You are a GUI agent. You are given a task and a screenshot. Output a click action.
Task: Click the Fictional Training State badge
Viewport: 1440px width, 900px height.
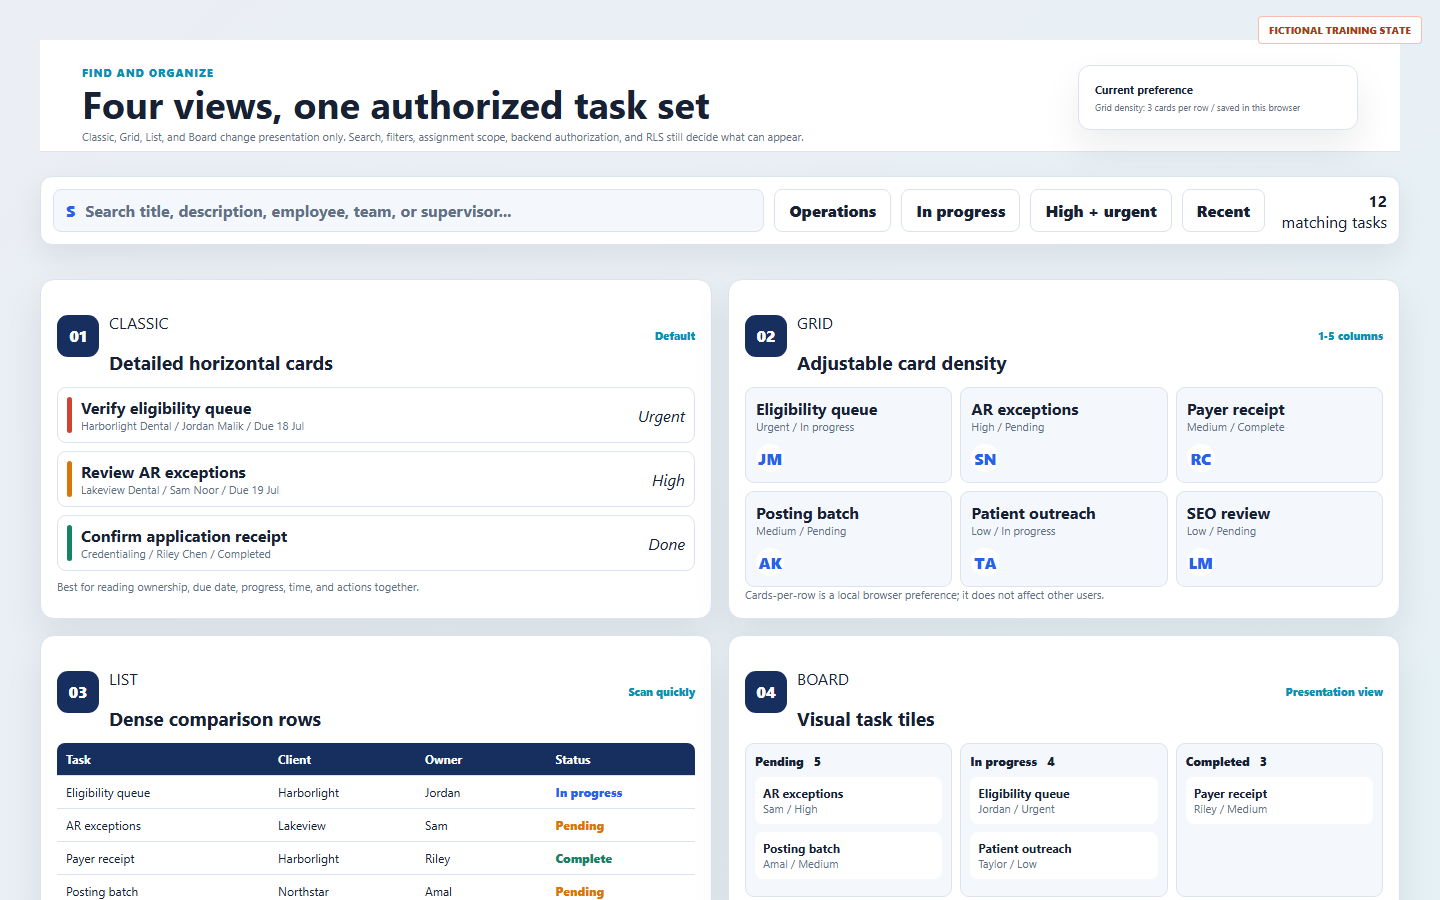point(1339,30)
